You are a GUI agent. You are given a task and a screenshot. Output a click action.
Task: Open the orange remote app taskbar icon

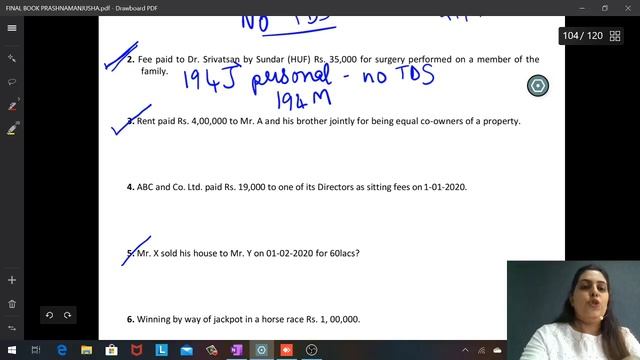click(x=287, y=350)
